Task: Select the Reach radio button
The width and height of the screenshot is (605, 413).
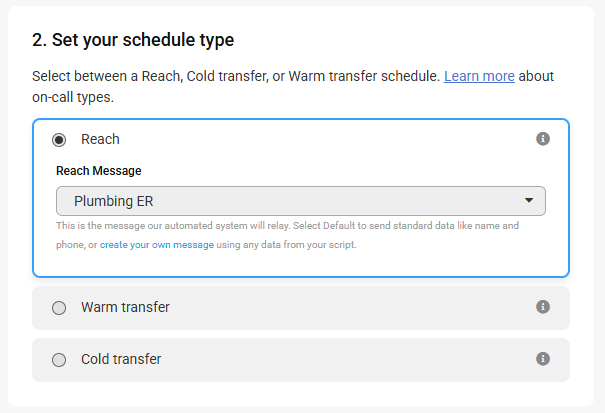Action: (x=59, y=140)
